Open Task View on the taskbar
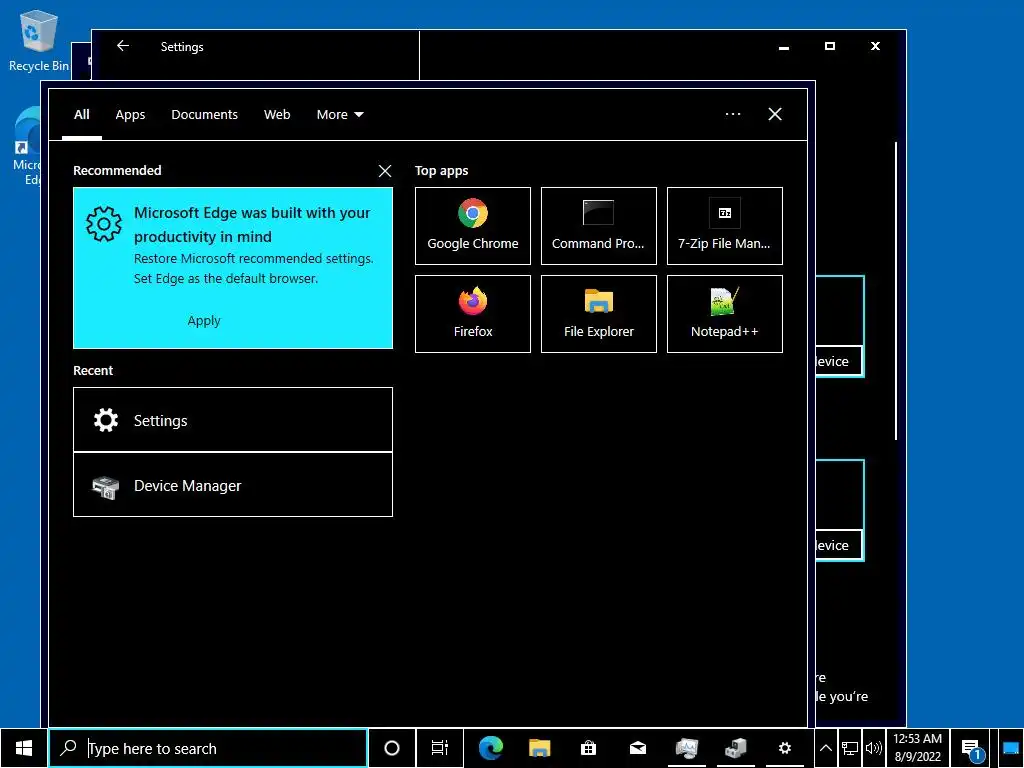Screen dimensions: 1024x768 (x=440, y=748)
